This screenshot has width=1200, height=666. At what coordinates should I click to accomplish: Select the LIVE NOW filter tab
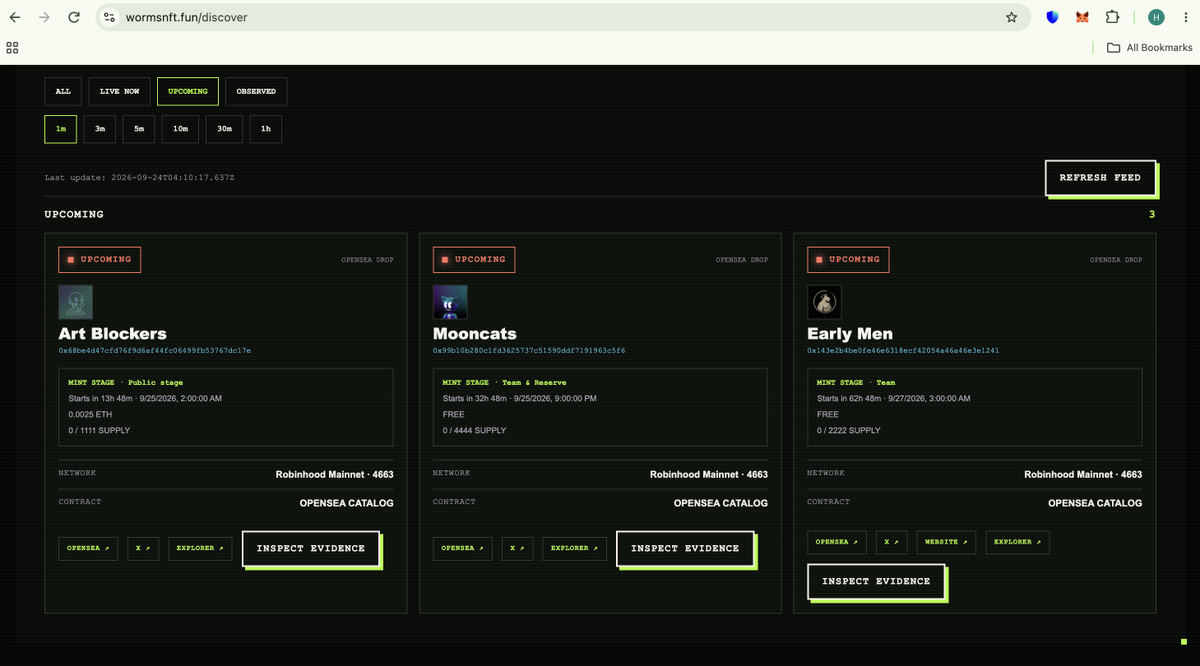click(119, 91)
